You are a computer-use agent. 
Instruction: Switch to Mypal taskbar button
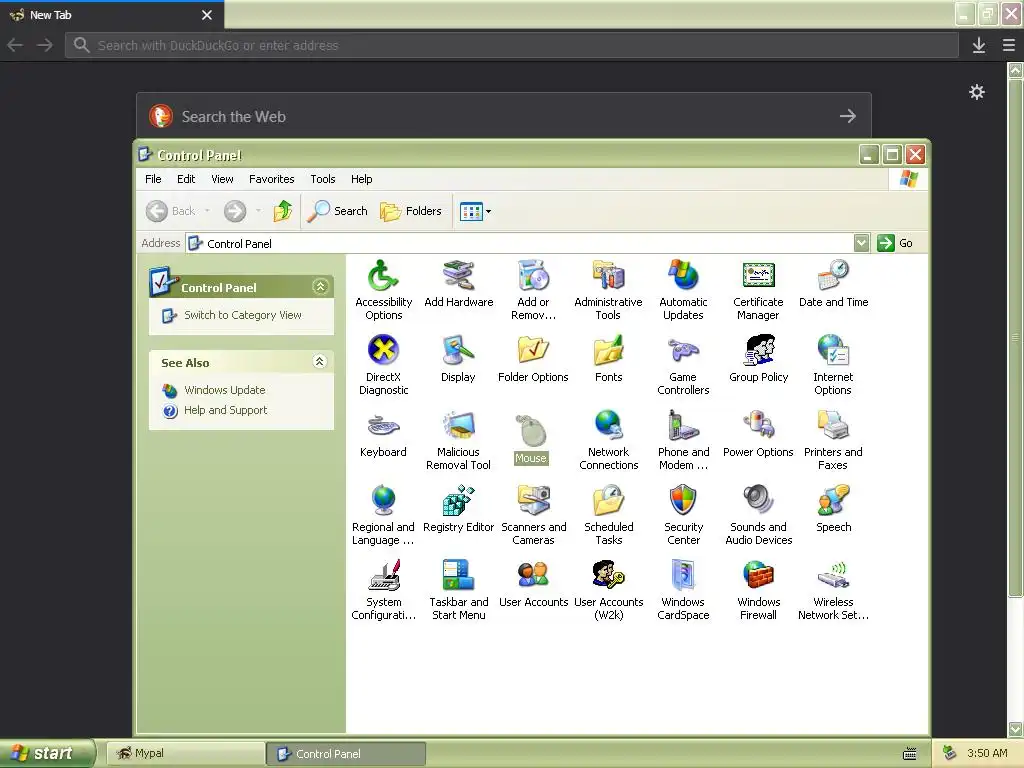[x=185, y=753]
